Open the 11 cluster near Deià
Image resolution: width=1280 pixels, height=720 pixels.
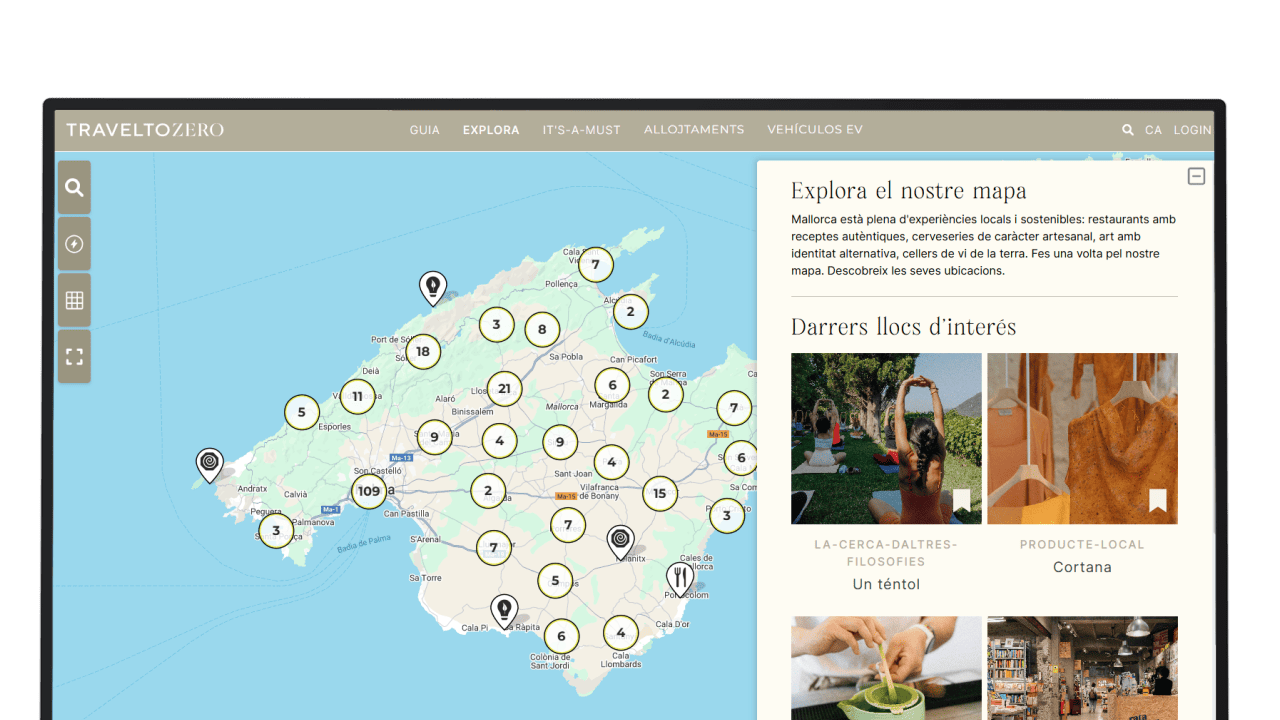tap(357, 397)
